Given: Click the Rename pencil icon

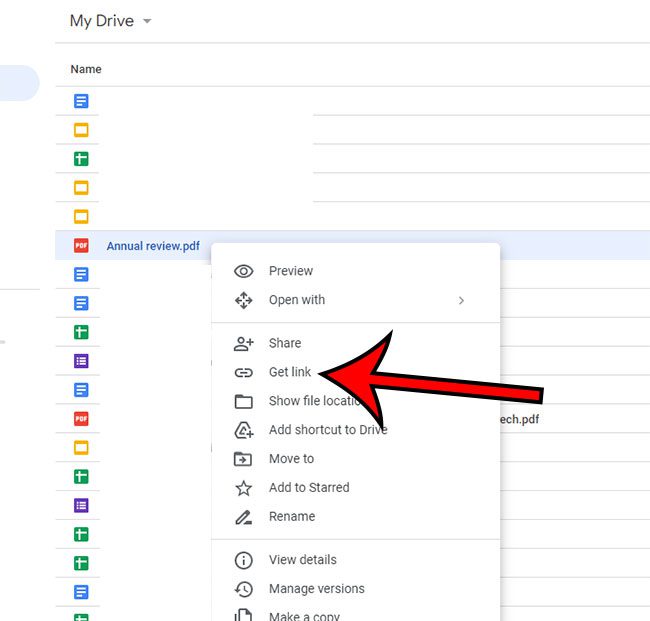Looking at the screenshot, I should click(243, 517).
